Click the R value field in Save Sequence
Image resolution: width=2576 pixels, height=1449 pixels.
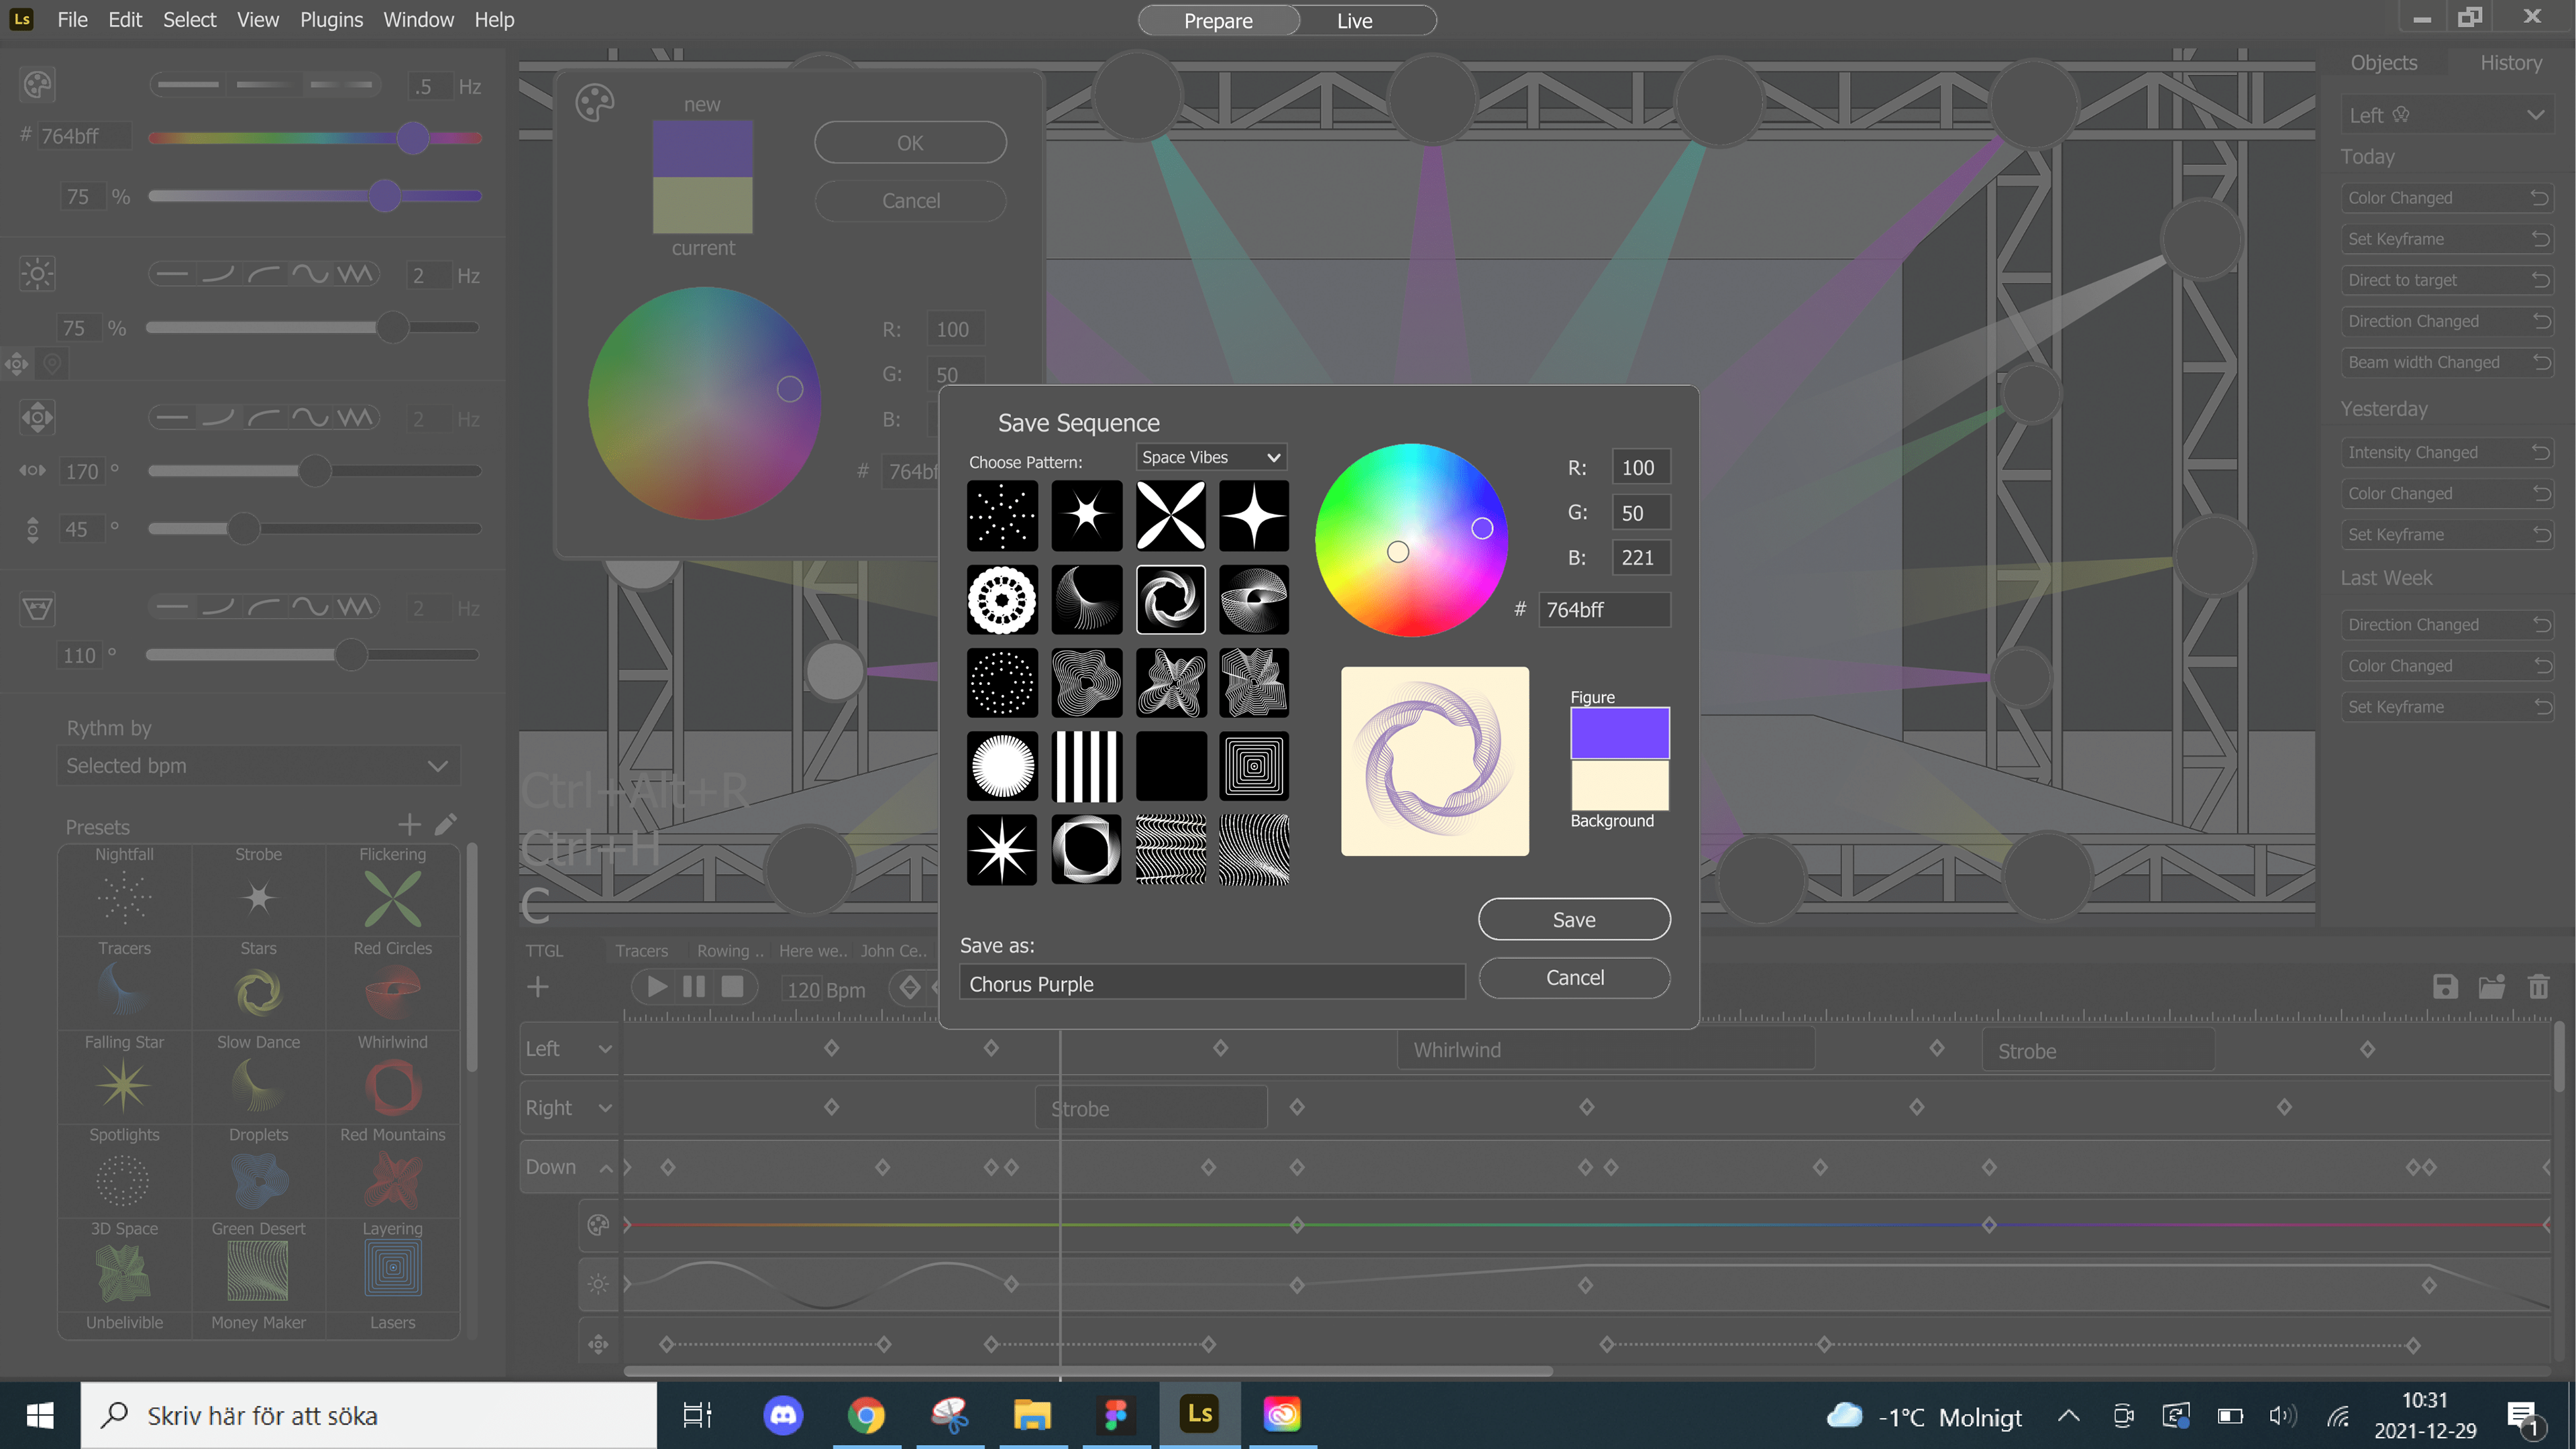(x=1640, y=467)
